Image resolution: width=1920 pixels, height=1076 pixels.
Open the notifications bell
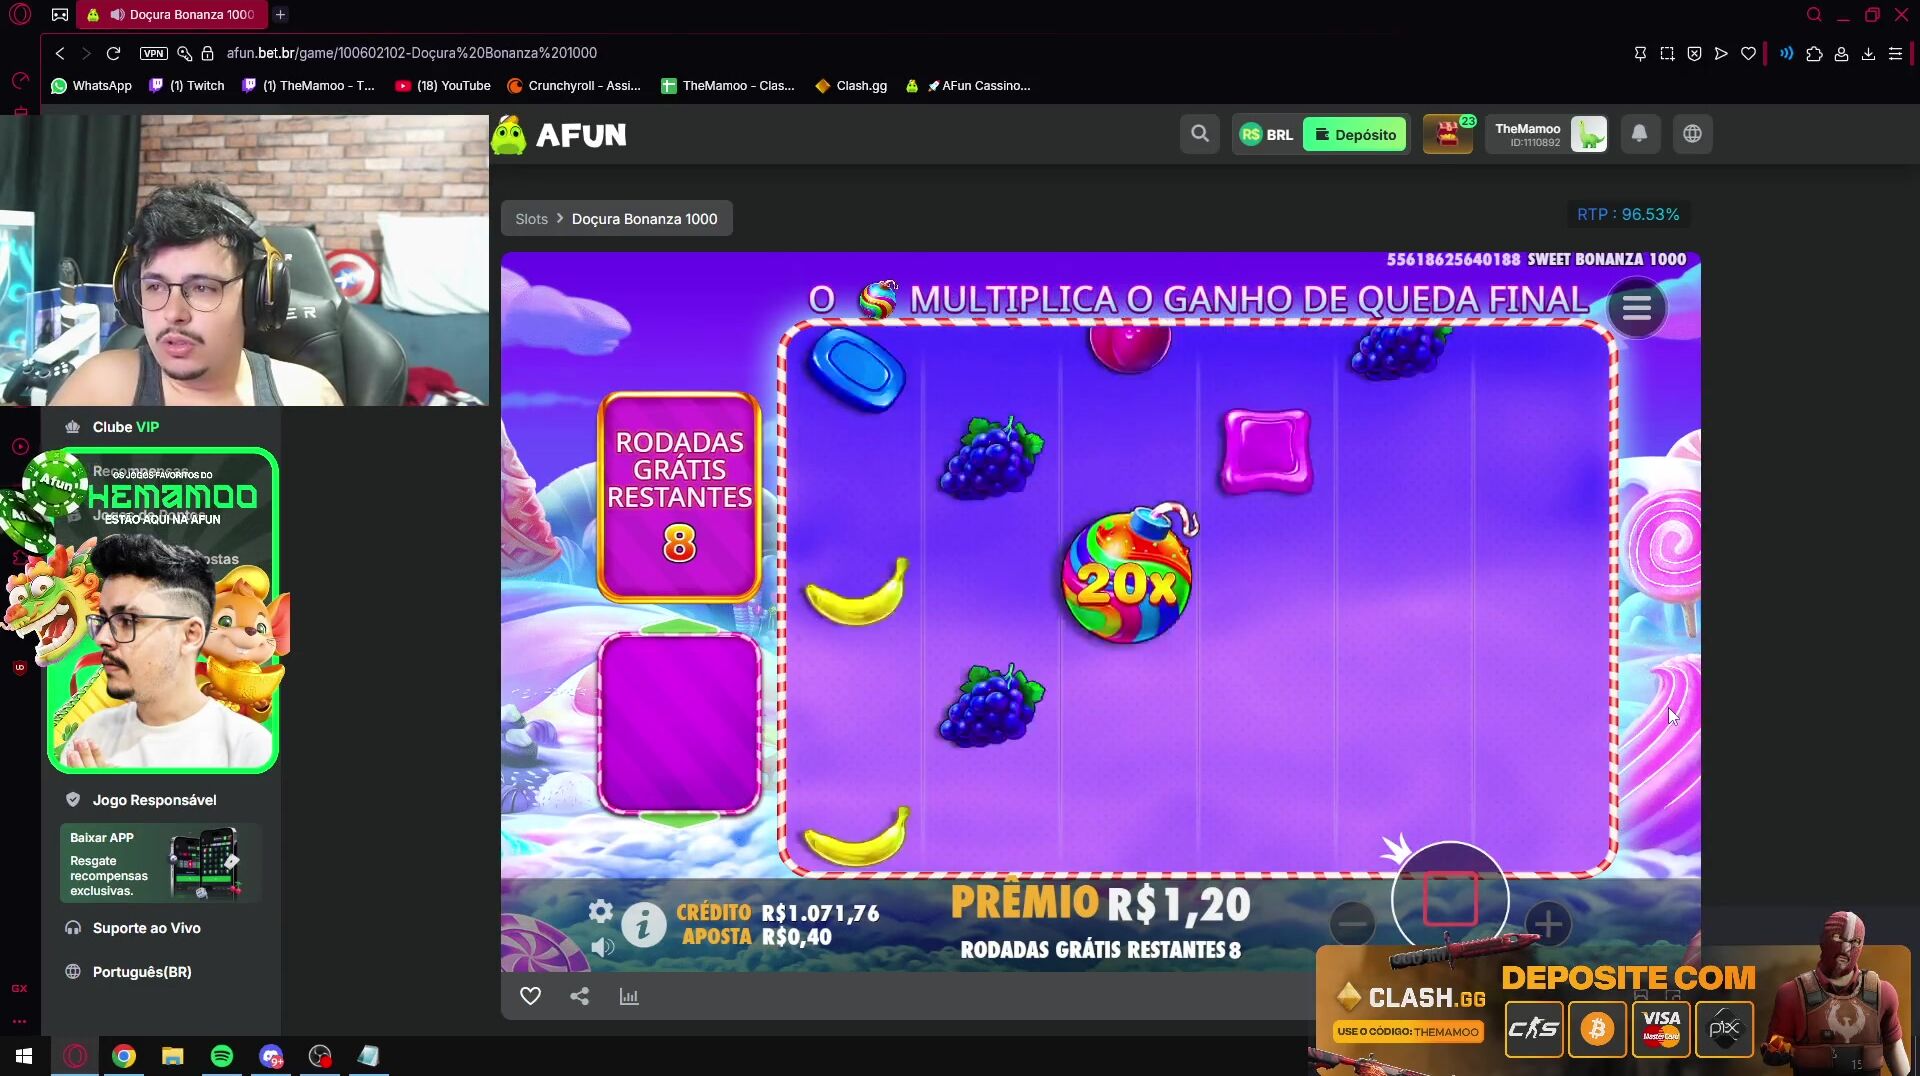tap(1640, 134)
